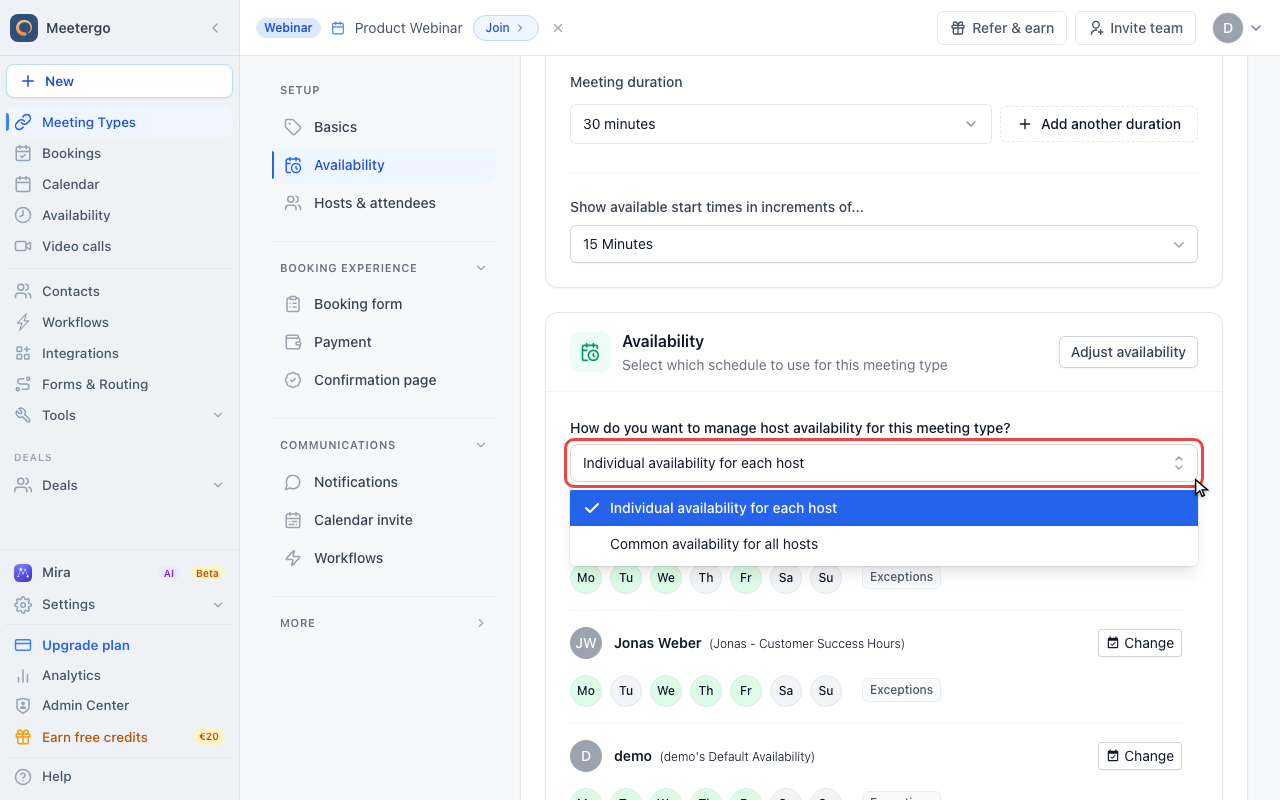Screen dimensions: 1280x800
Task: Open the Workflows lightning icon in main sidebar
Action: click(x=23, y=322)
